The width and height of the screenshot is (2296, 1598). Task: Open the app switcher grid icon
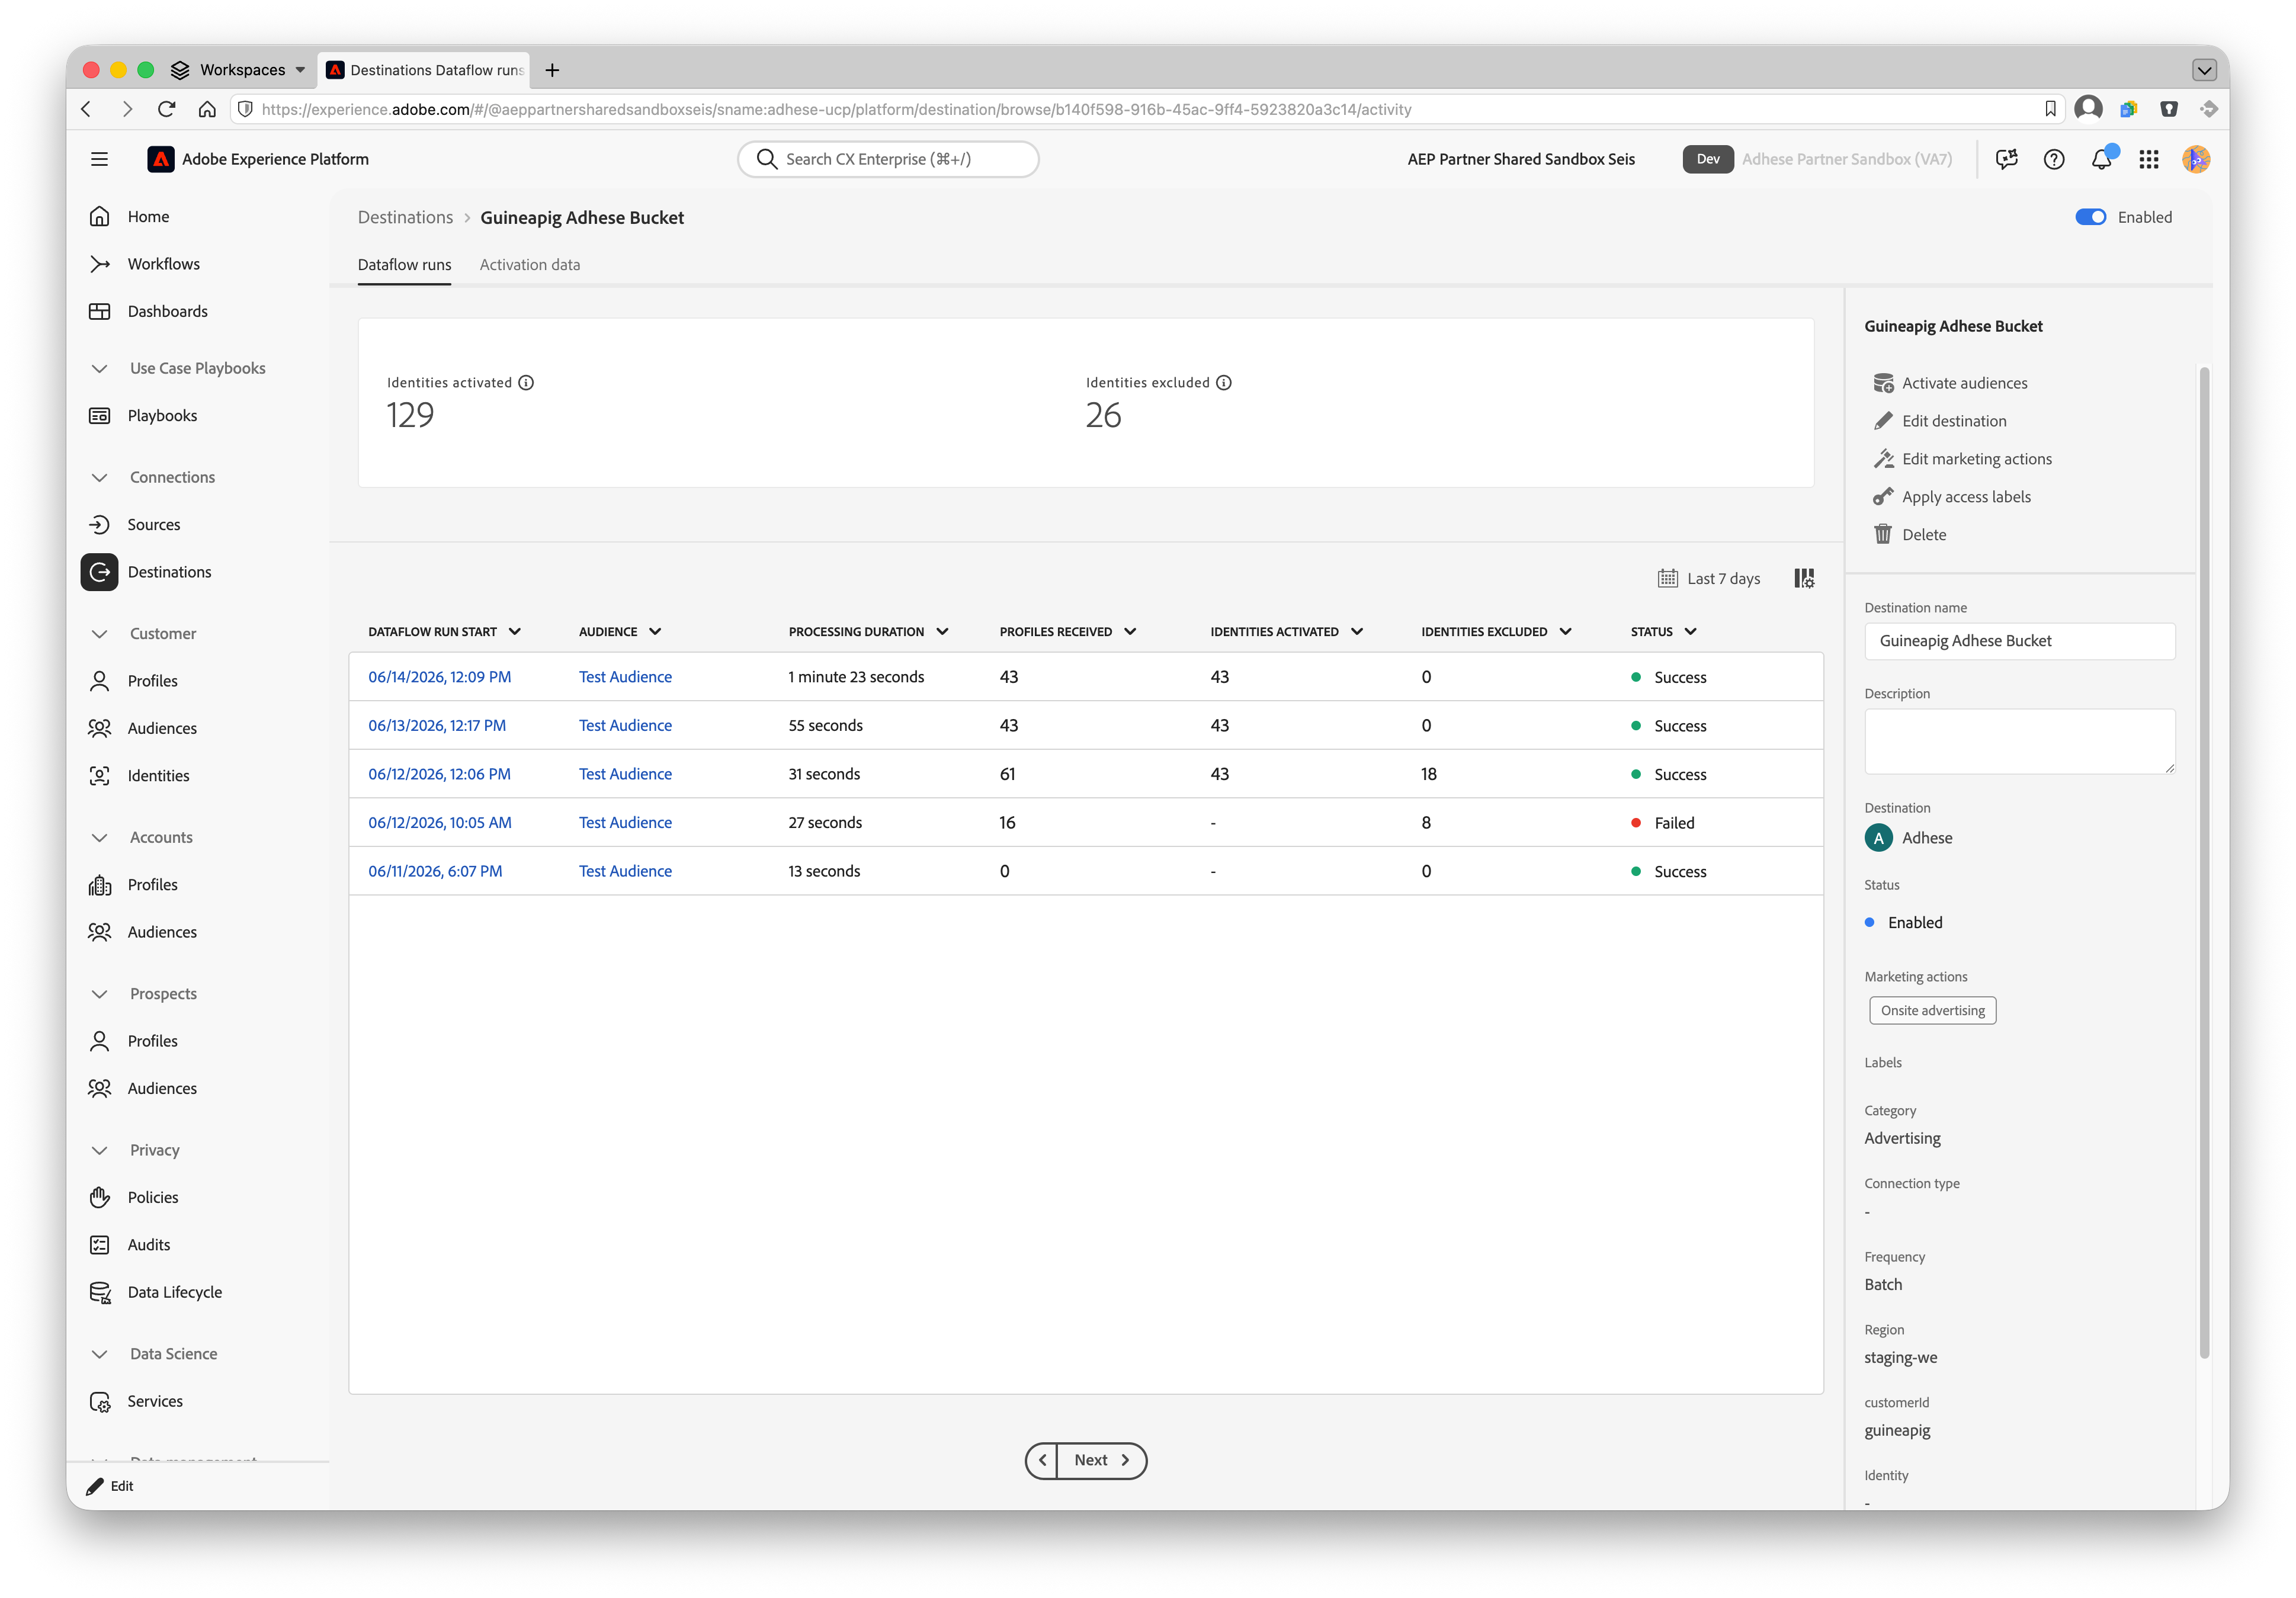coord(2149,159)
